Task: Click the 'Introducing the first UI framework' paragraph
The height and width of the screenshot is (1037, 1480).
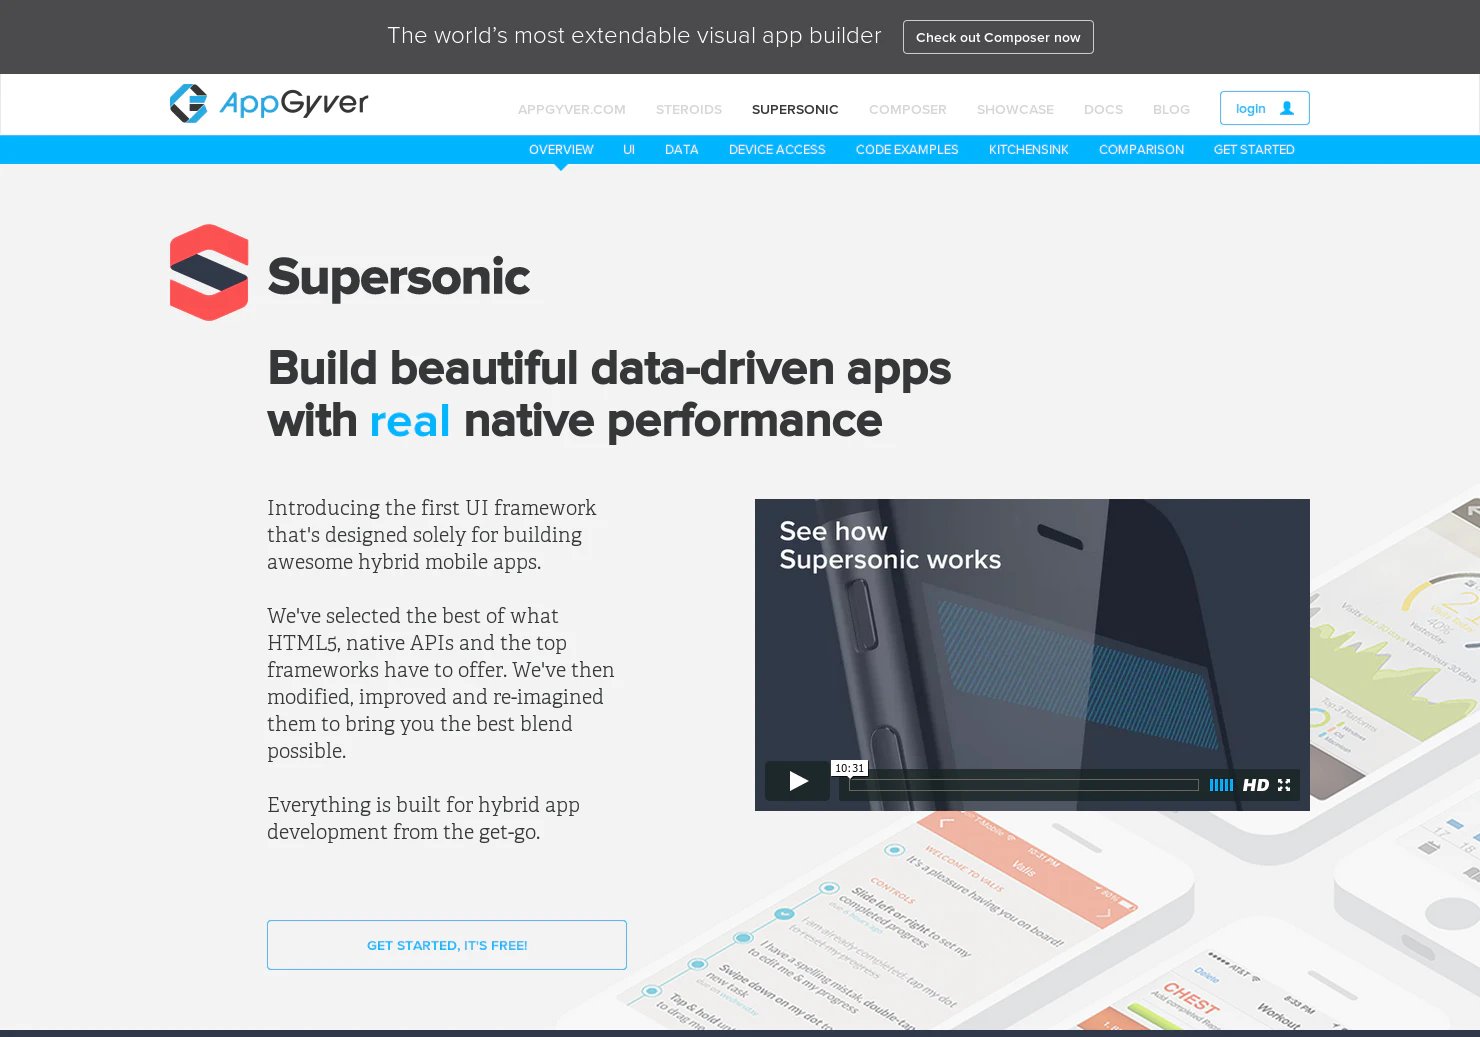Action: pos(432,535)
